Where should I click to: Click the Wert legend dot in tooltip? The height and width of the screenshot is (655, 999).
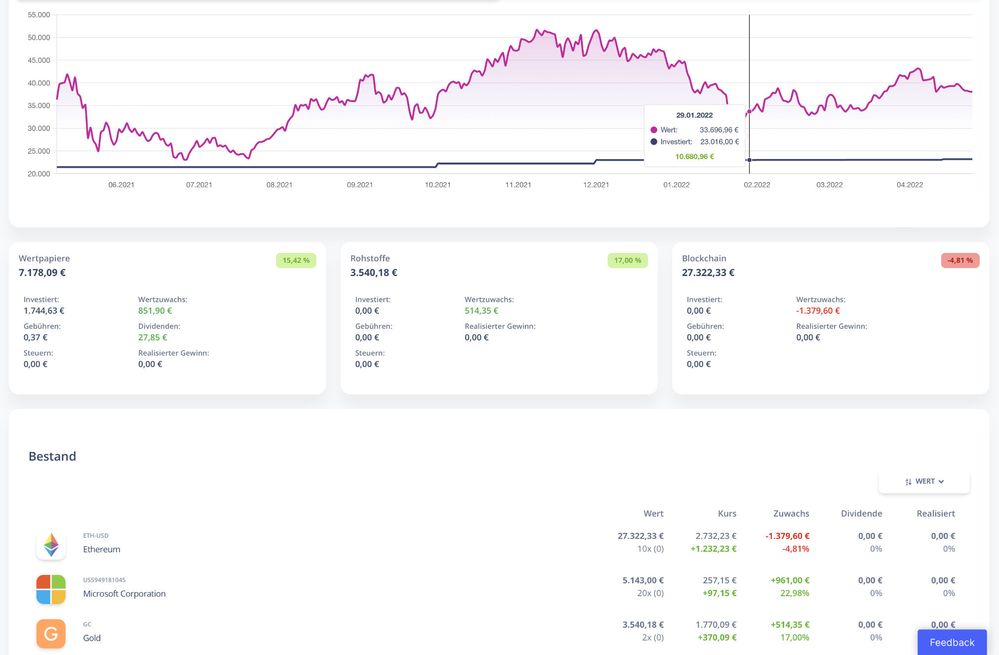(x=654, y=129)
